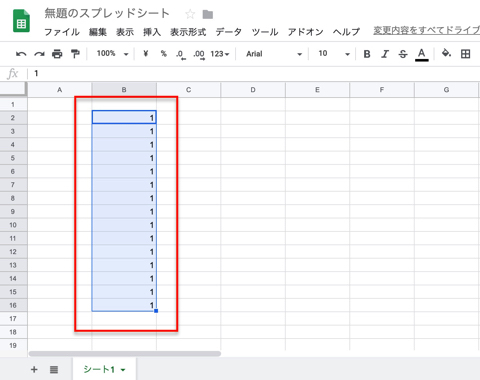Open the 123 more formats dropdown
The height and width of the screenshot is (380, 480).
tap(220, 54)
